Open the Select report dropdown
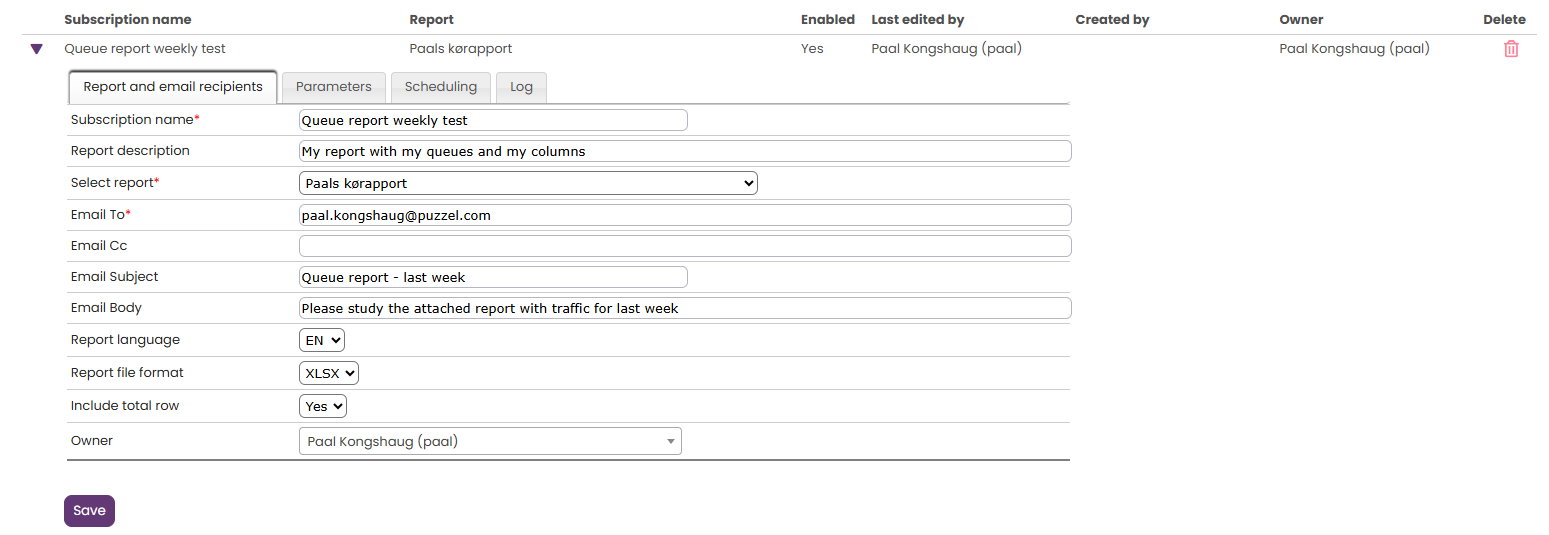This screenshot has width=1549, height=535. [528, 183]
